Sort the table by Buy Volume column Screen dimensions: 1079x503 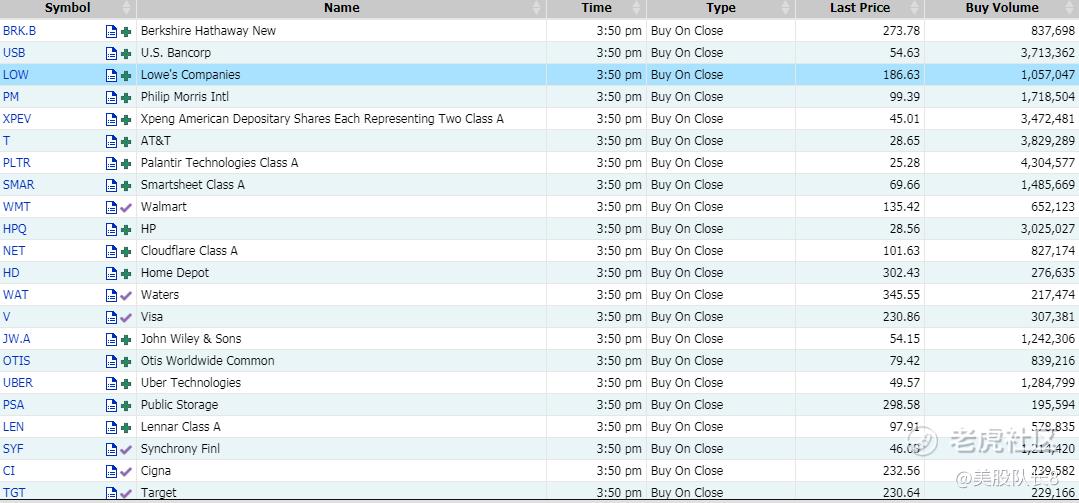tap(1001, 8)
